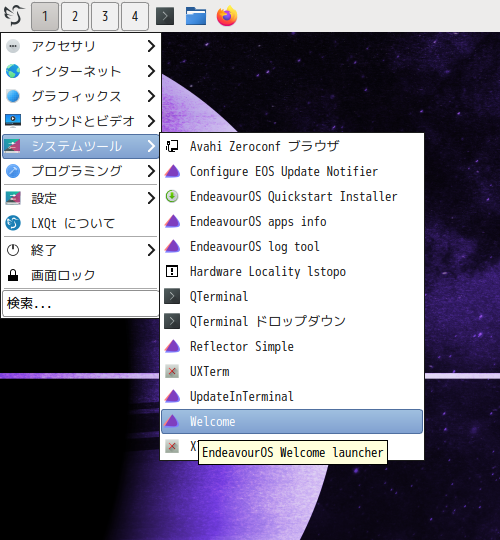Open Configure EOS Update Notifier
This screenshot has height=540, width=500.
click(x=292, y=171)
